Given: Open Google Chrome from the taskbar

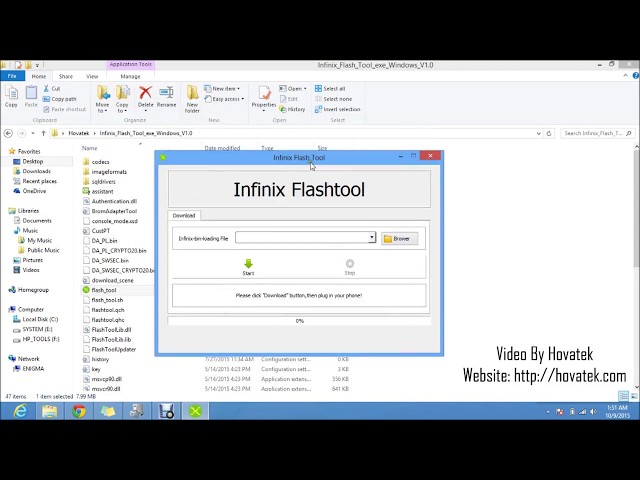Looking at the screenshot, I should point(79,411).
